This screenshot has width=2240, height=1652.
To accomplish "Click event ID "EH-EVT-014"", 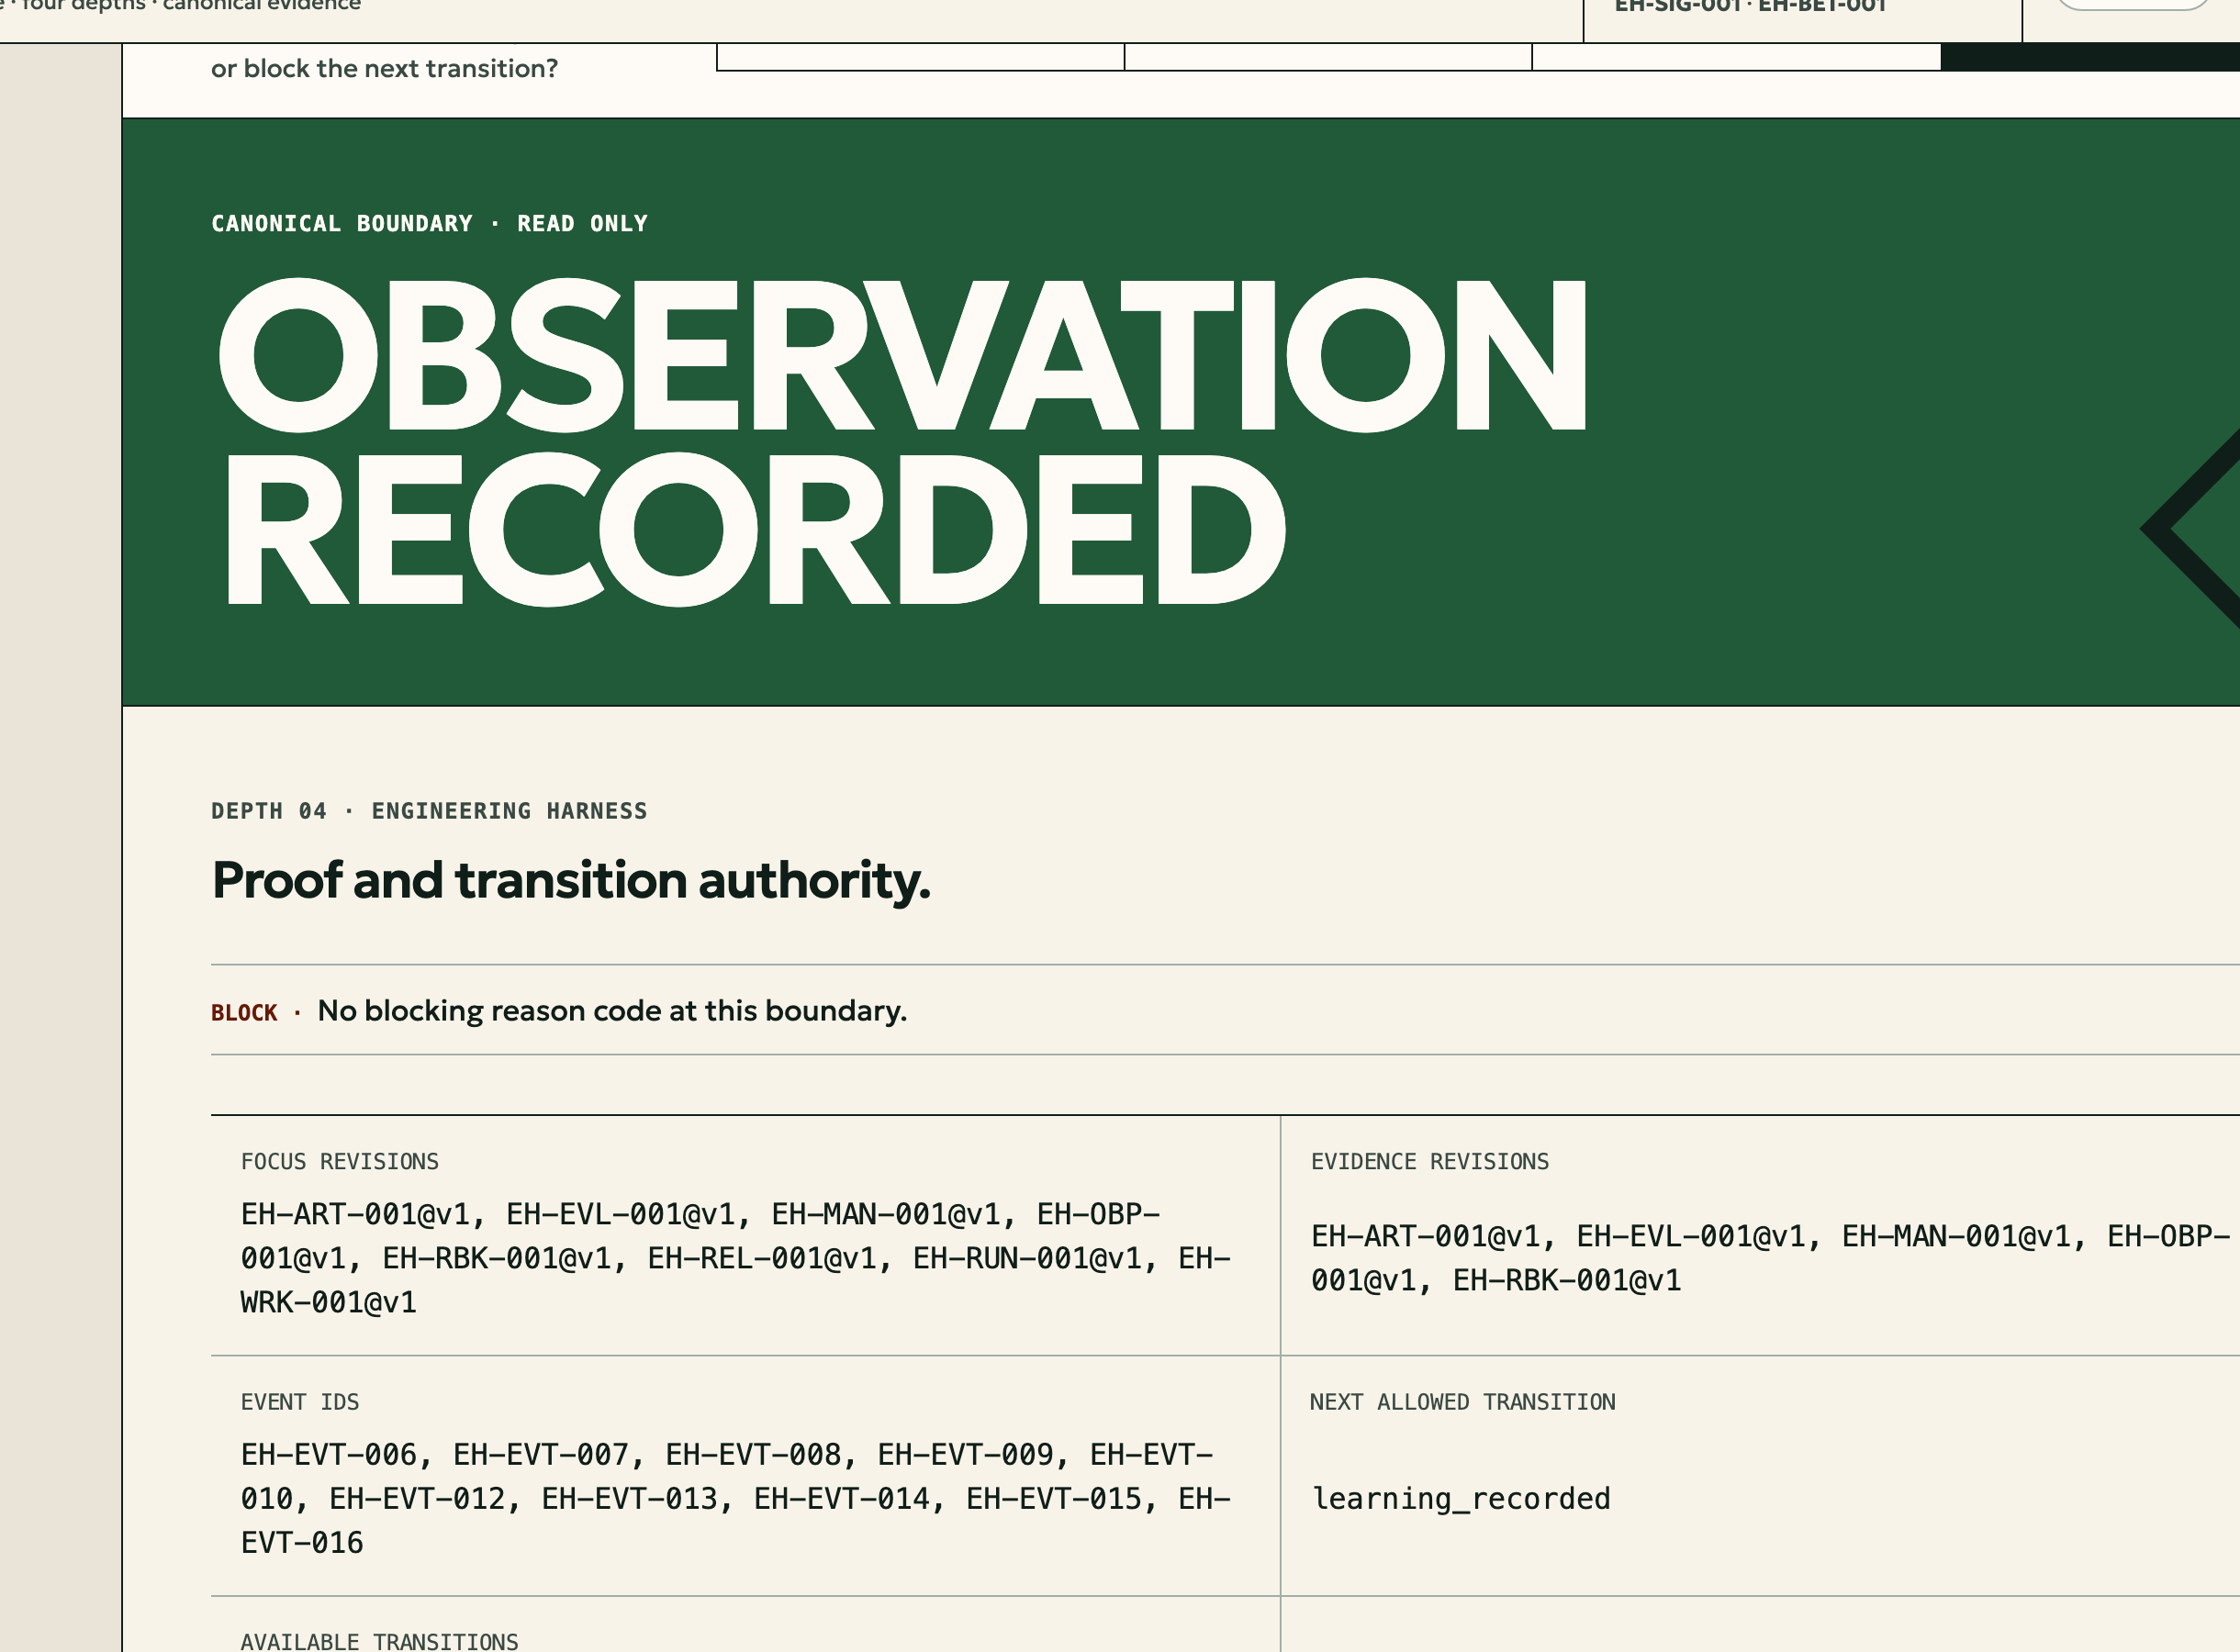I will 842,1498.
